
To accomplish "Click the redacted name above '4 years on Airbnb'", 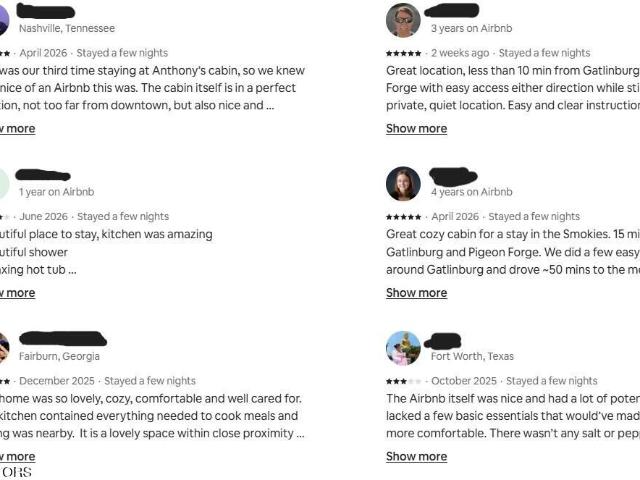I will pyautogui.click(x=453, y=176).
